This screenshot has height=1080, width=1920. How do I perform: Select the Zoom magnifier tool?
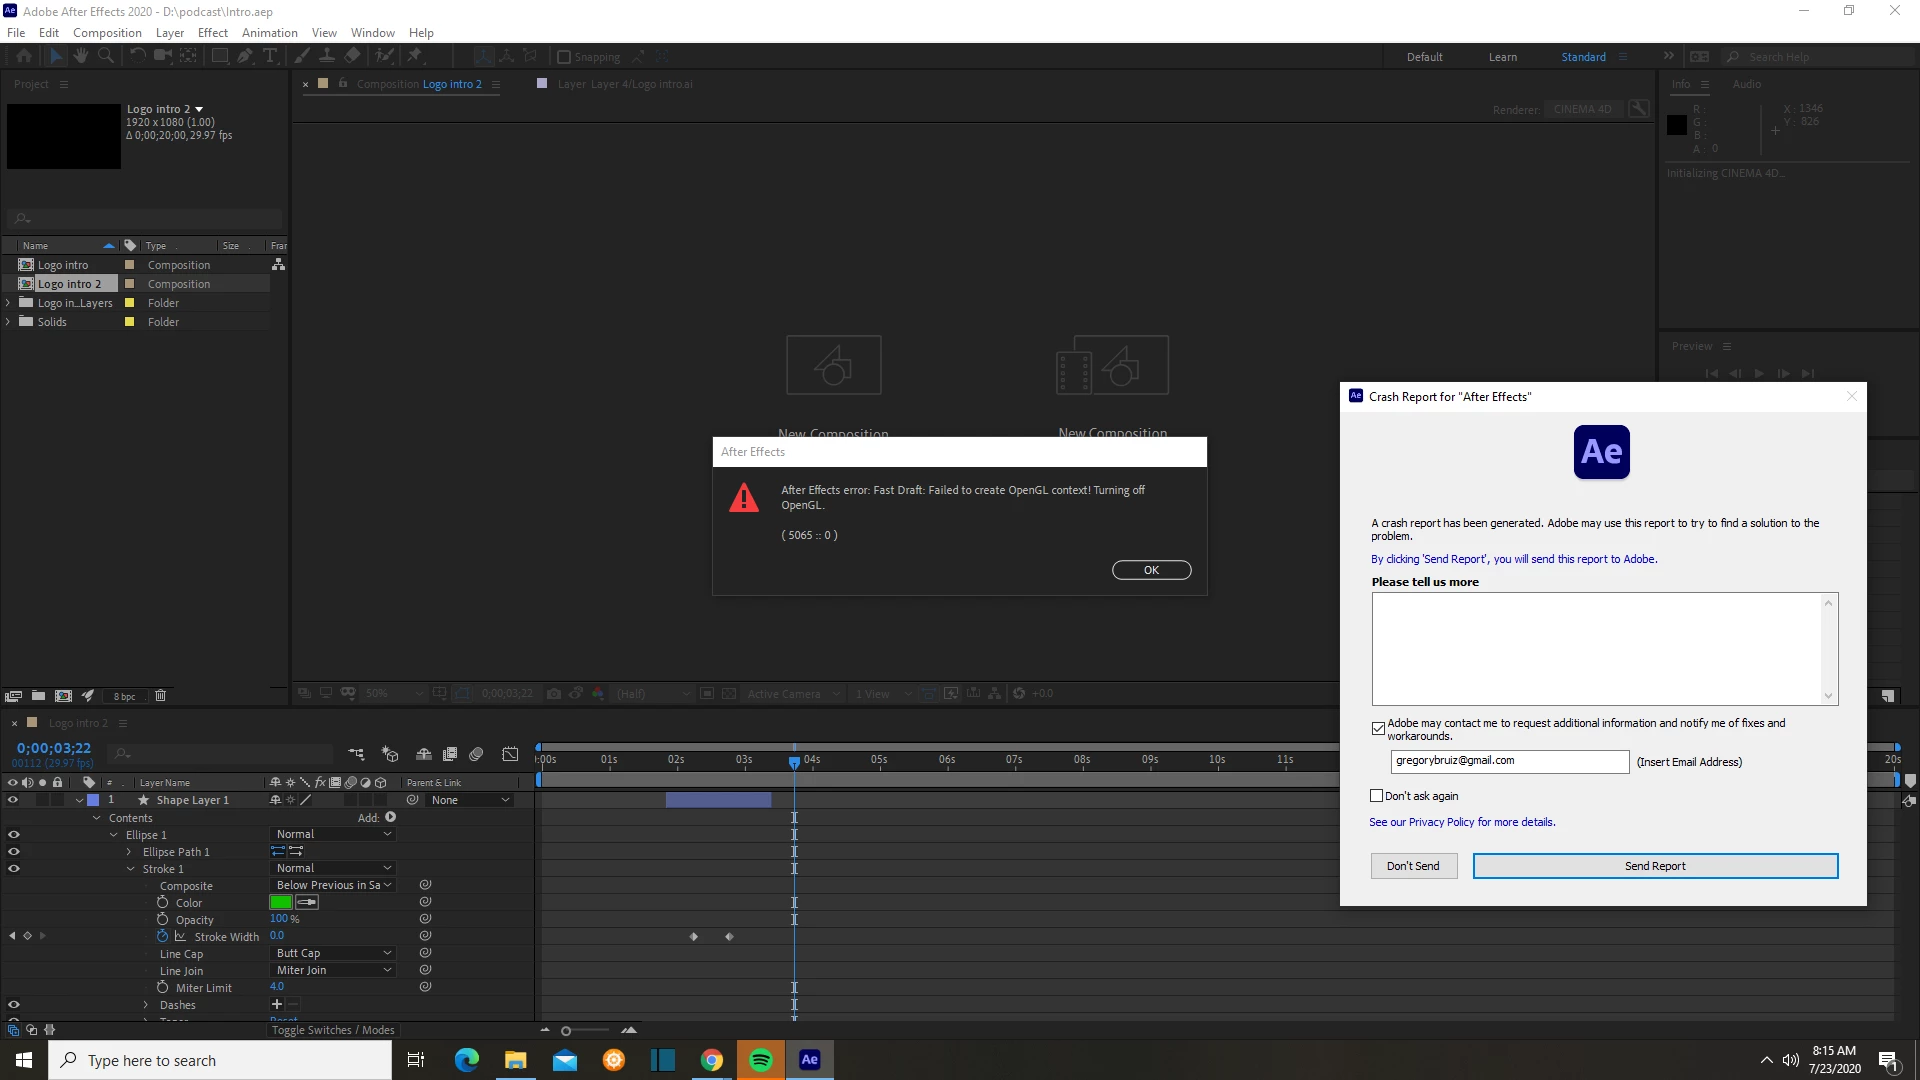[105, 56]
